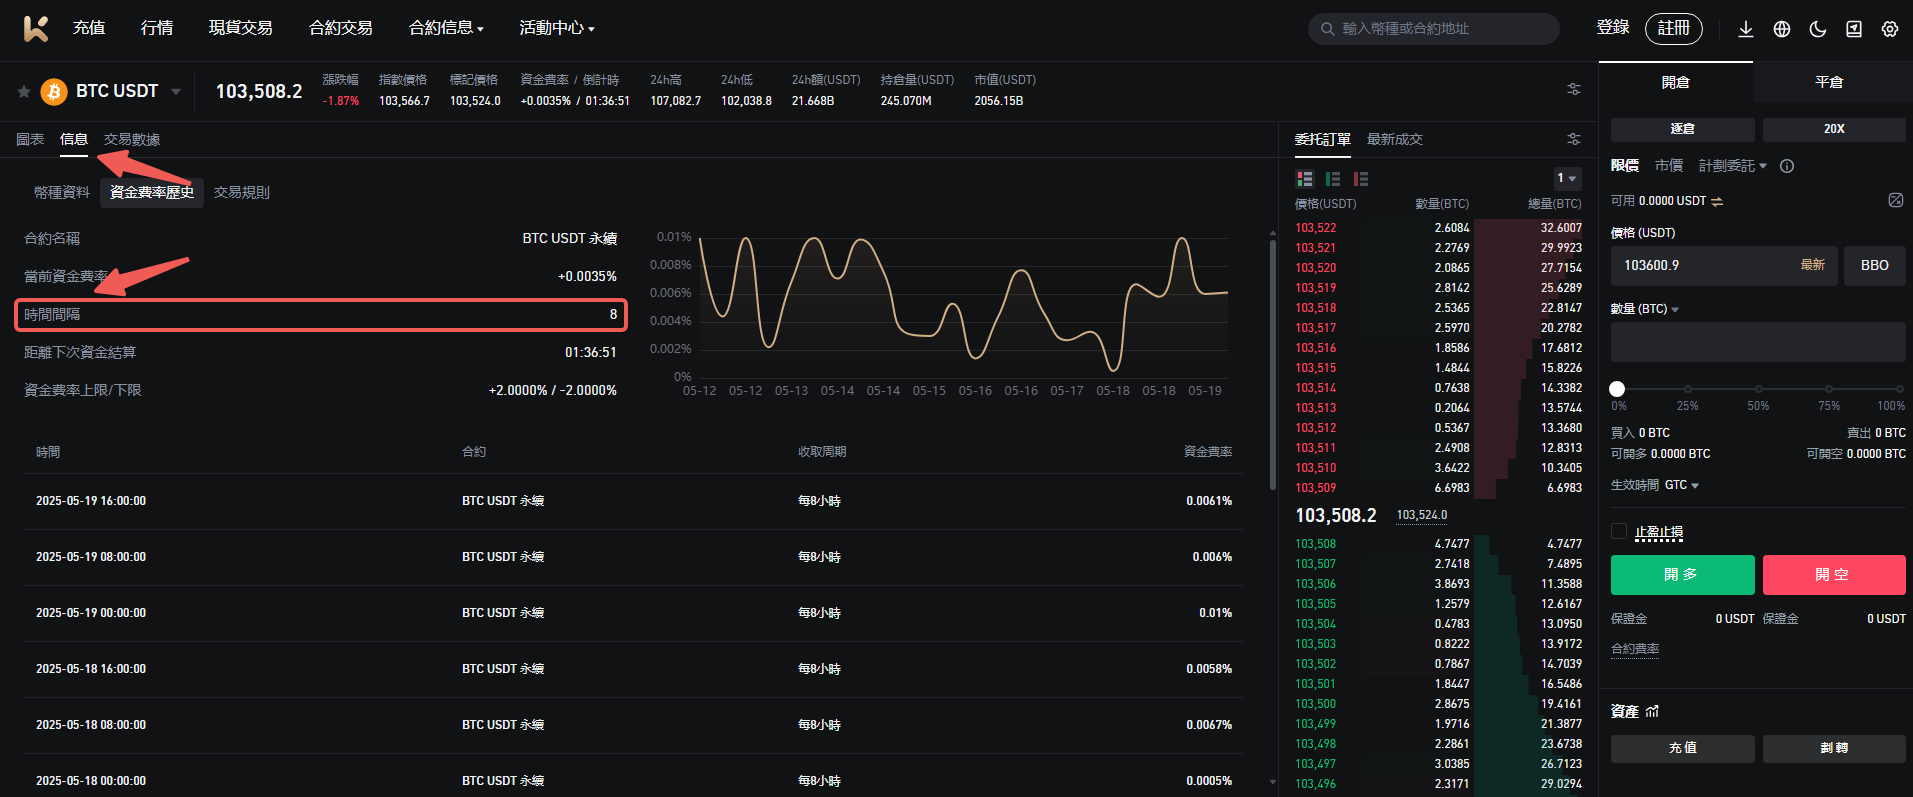
Task: Open the calculator icon beside available balance
Action: [1895, 200]
